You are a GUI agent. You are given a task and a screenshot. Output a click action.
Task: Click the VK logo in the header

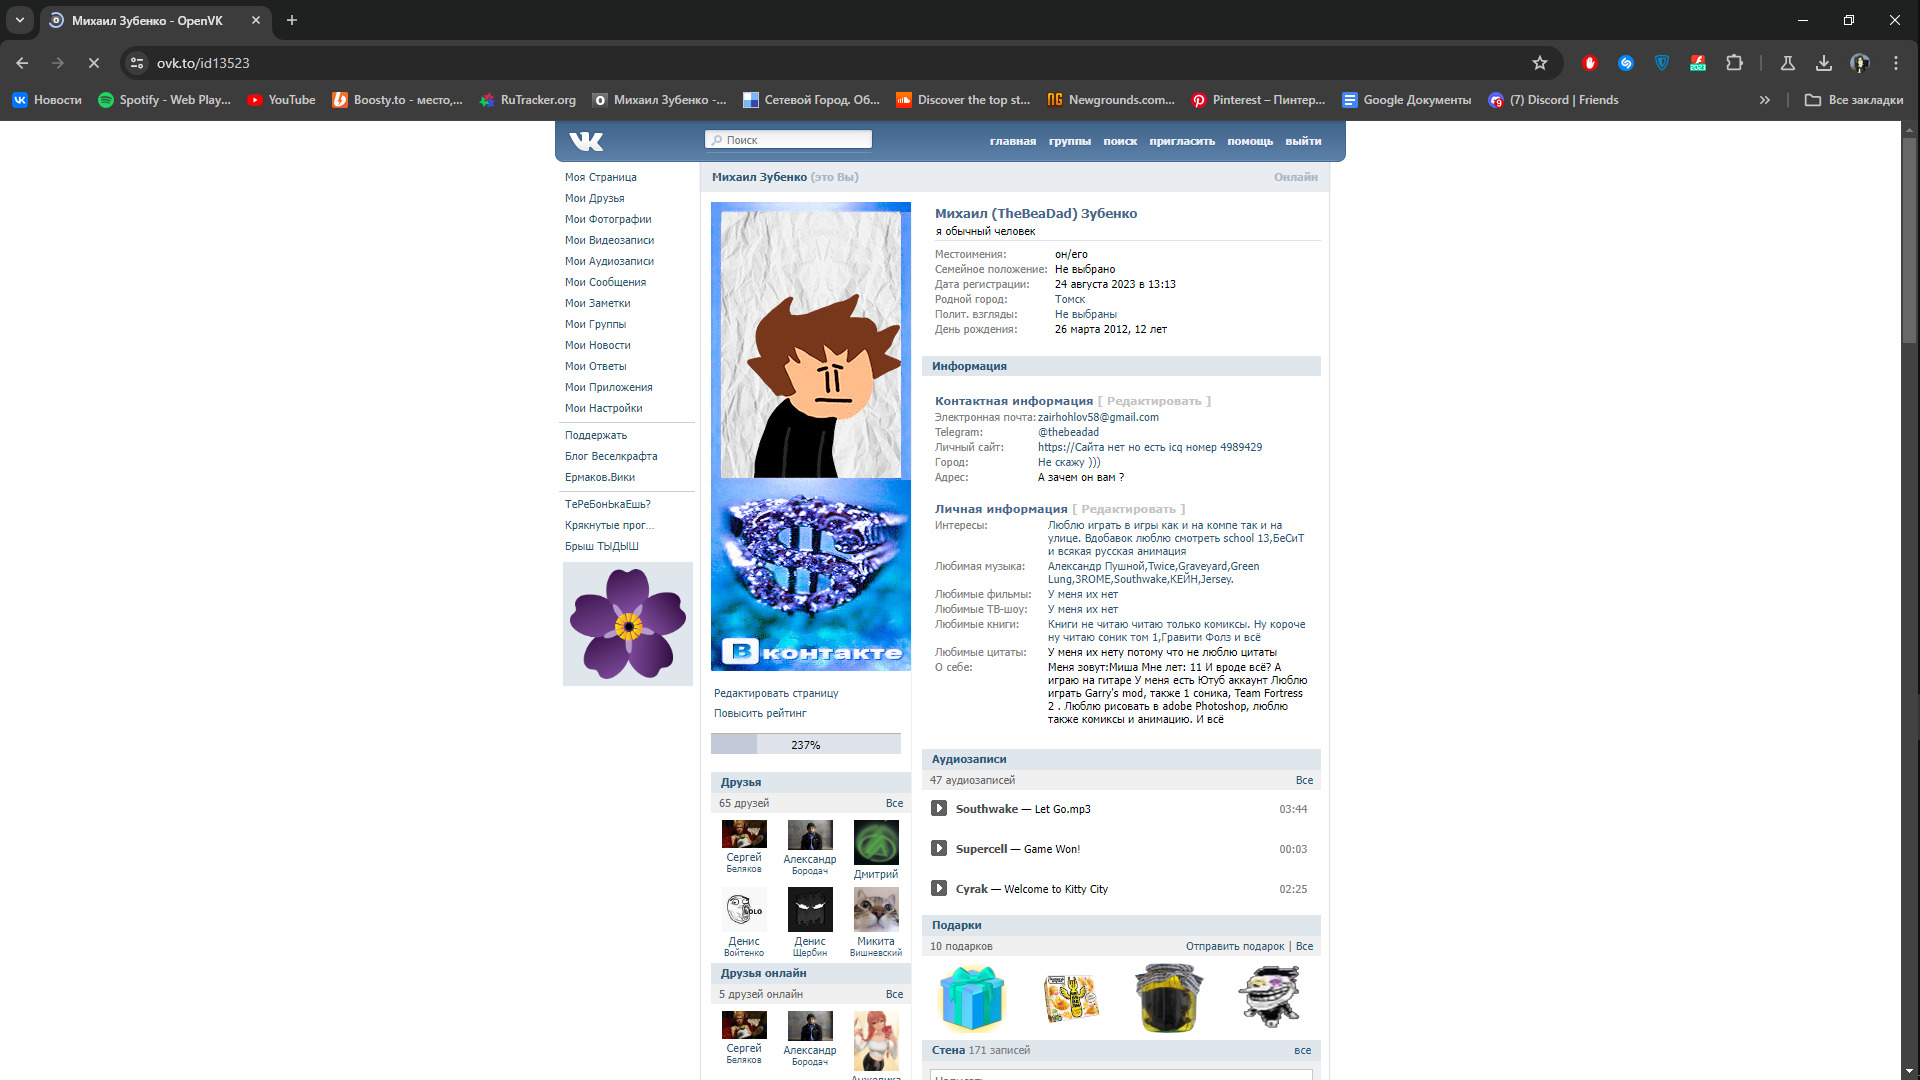tap(586, 141)
